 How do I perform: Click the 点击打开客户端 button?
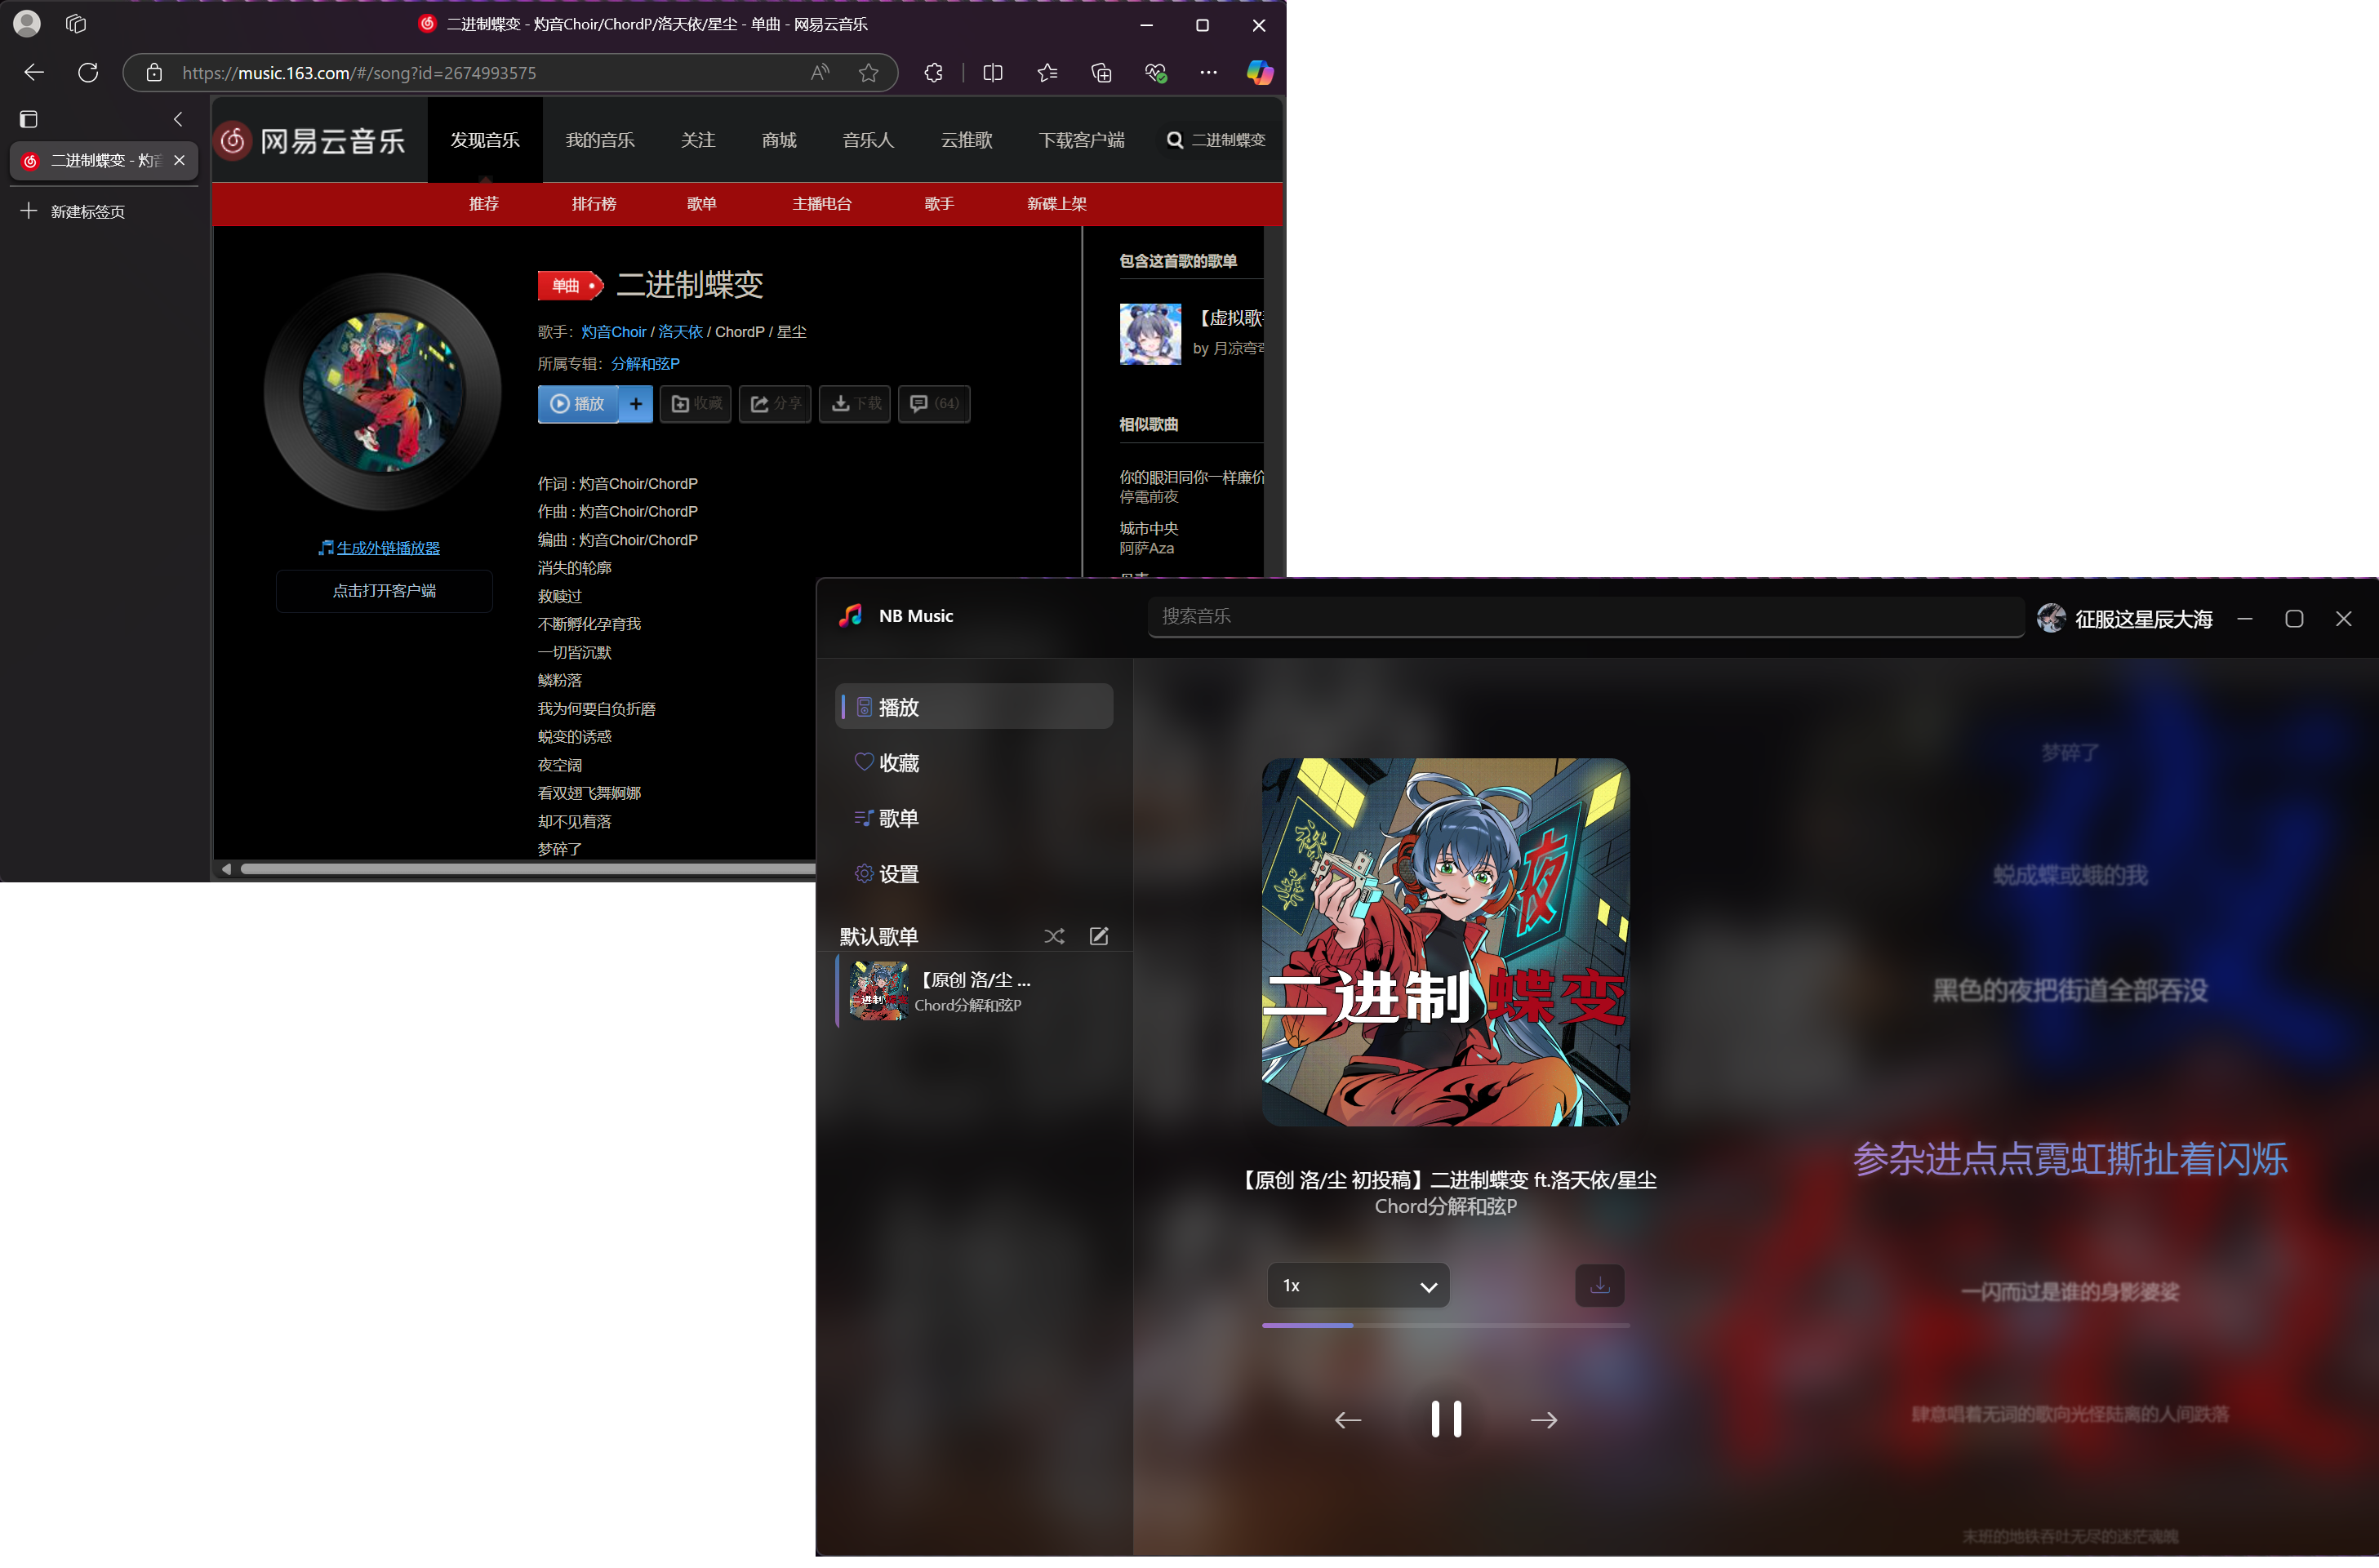coord(384,591)
